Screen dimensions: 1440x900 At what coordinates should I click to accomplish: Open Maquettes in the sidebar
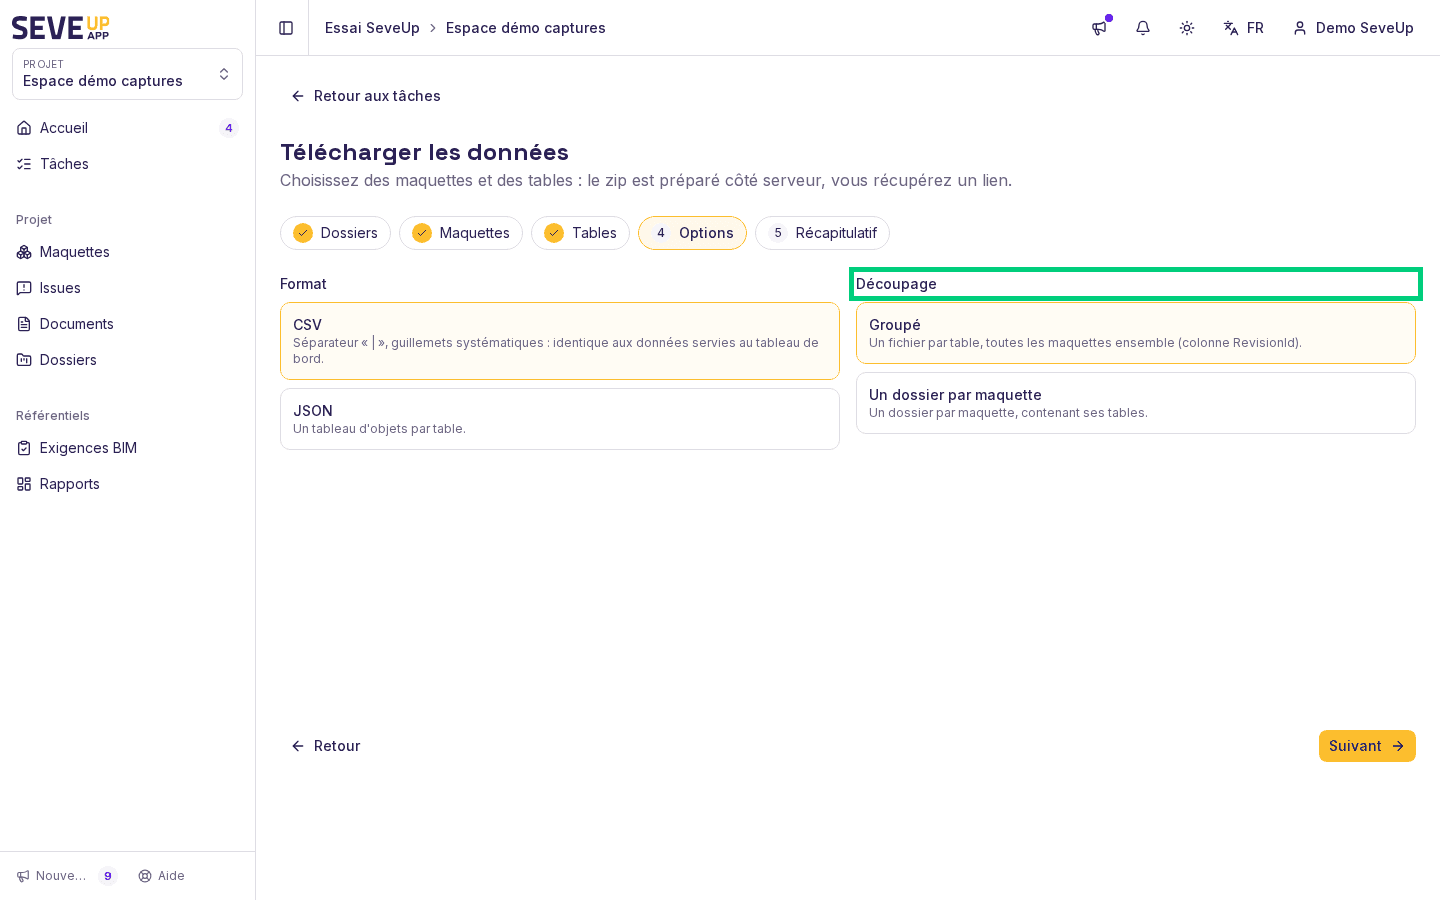click(x=127, y=252)
